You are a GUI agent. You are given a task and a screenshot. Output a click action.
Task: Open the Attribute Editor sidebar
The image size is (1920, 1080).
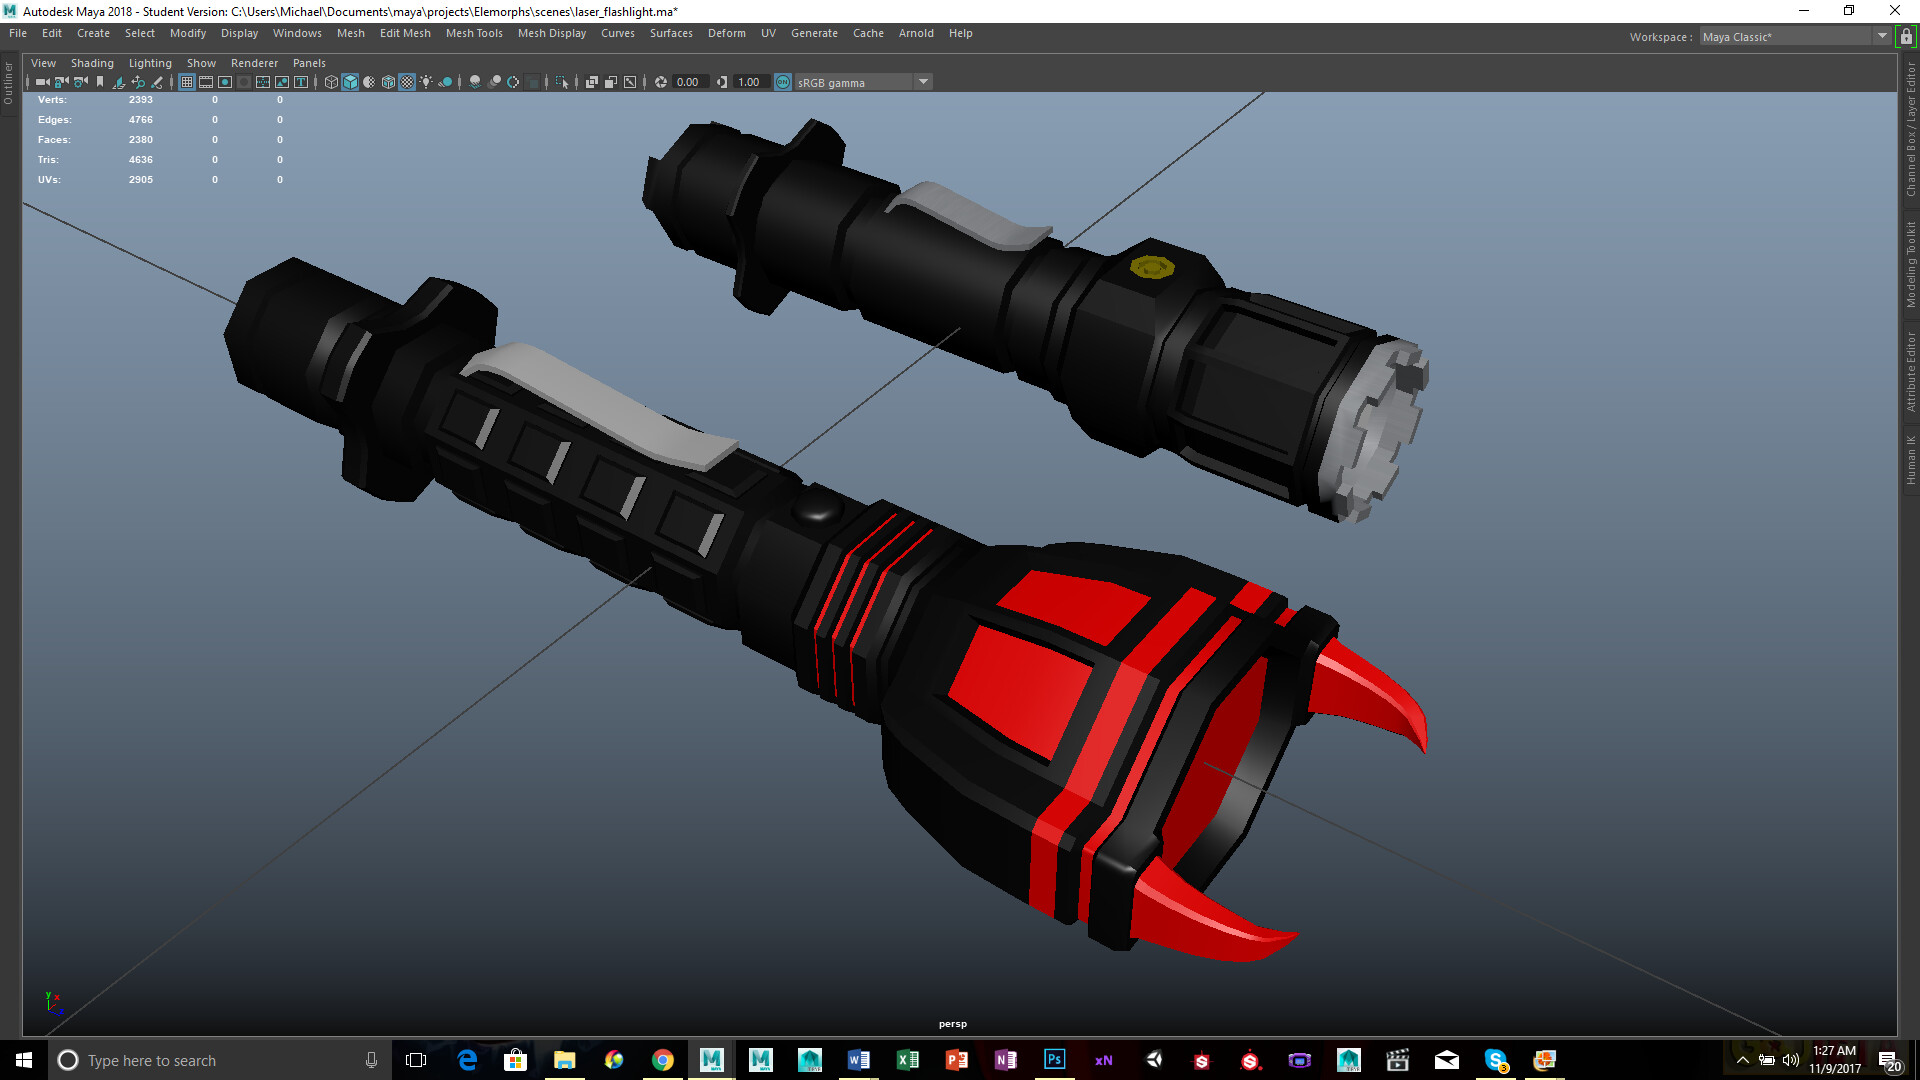(x=1910, y=370)
